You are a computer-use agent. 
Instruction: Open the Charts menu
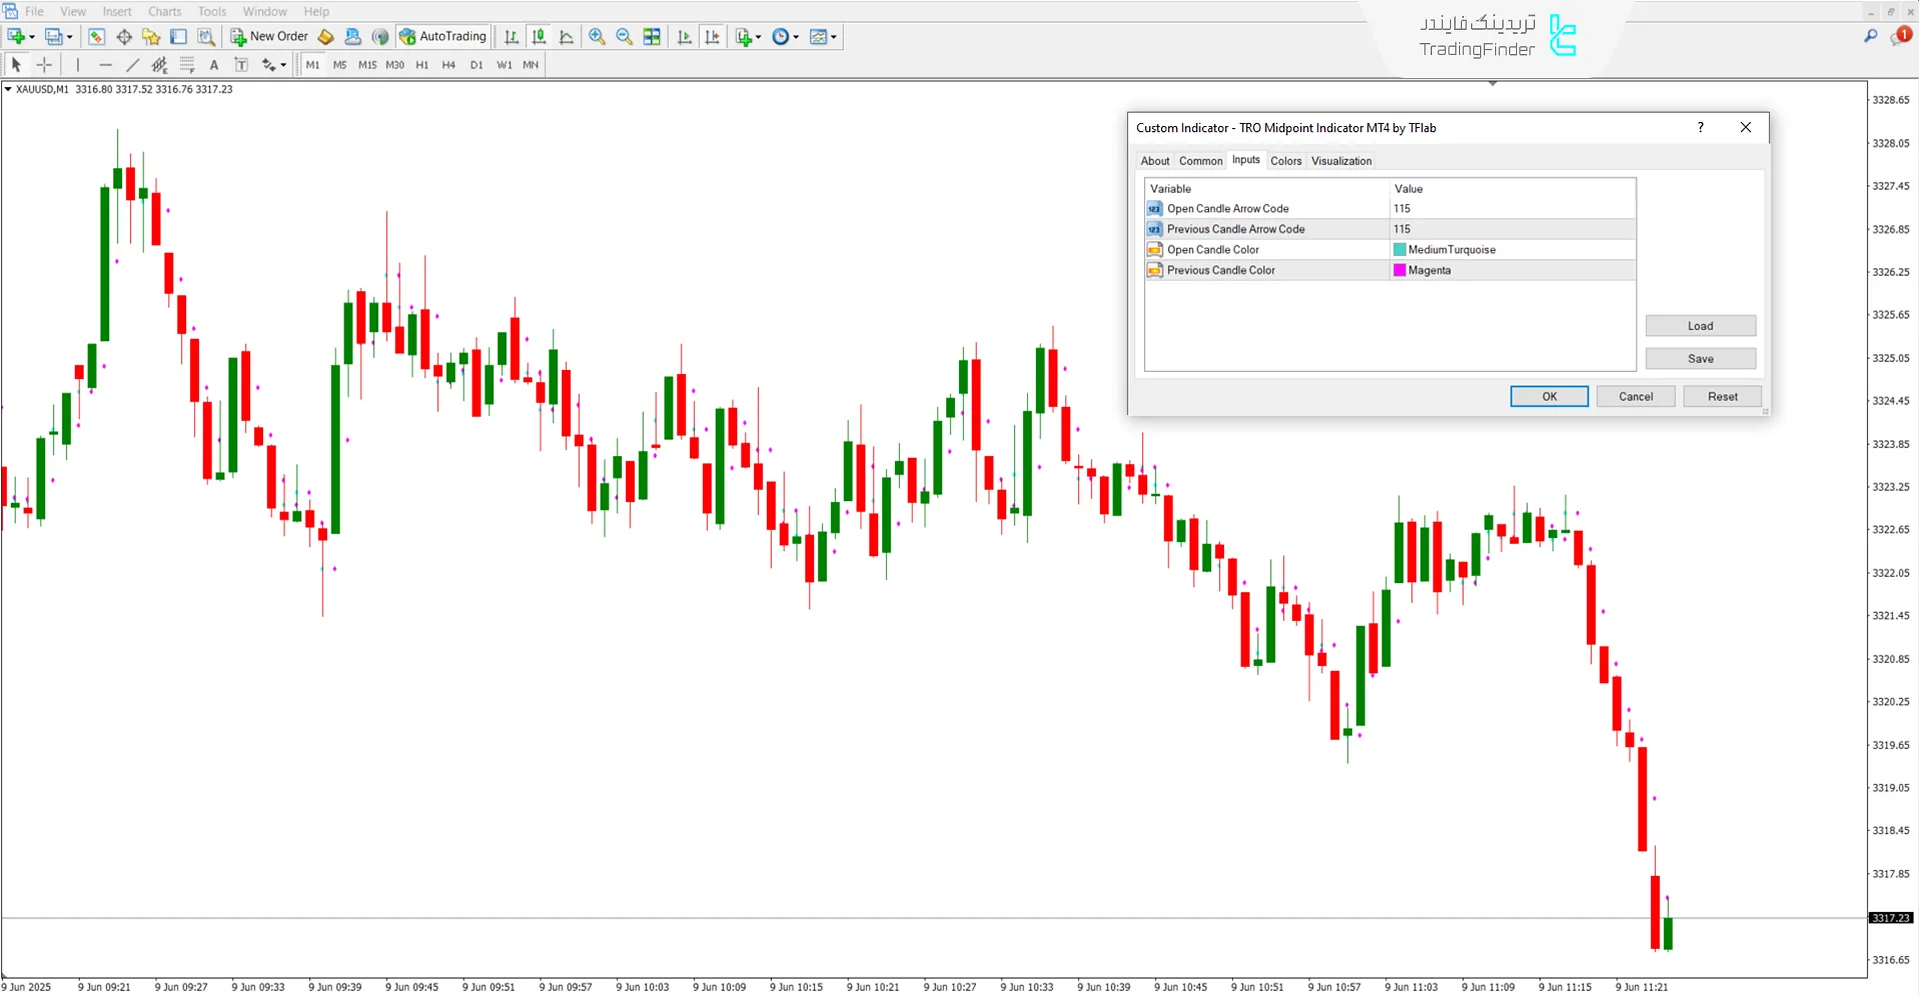164,11
